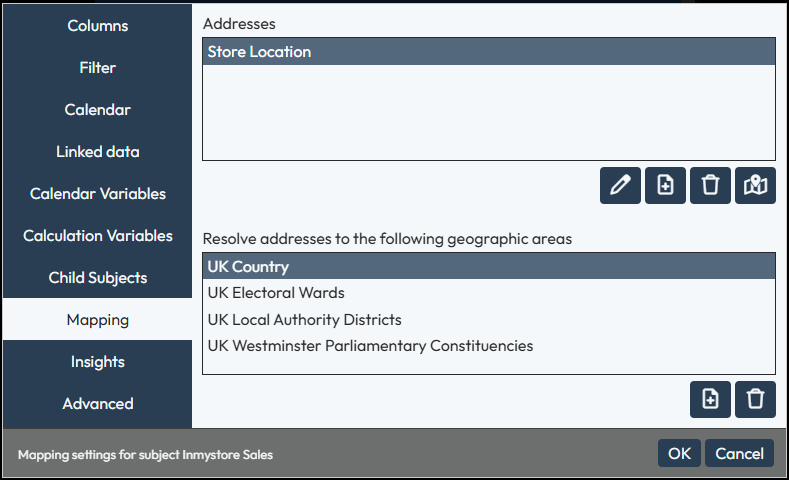Delete the selected address via trash icon
The height and width of the screenshot is (480, 789).
(710, 185)
